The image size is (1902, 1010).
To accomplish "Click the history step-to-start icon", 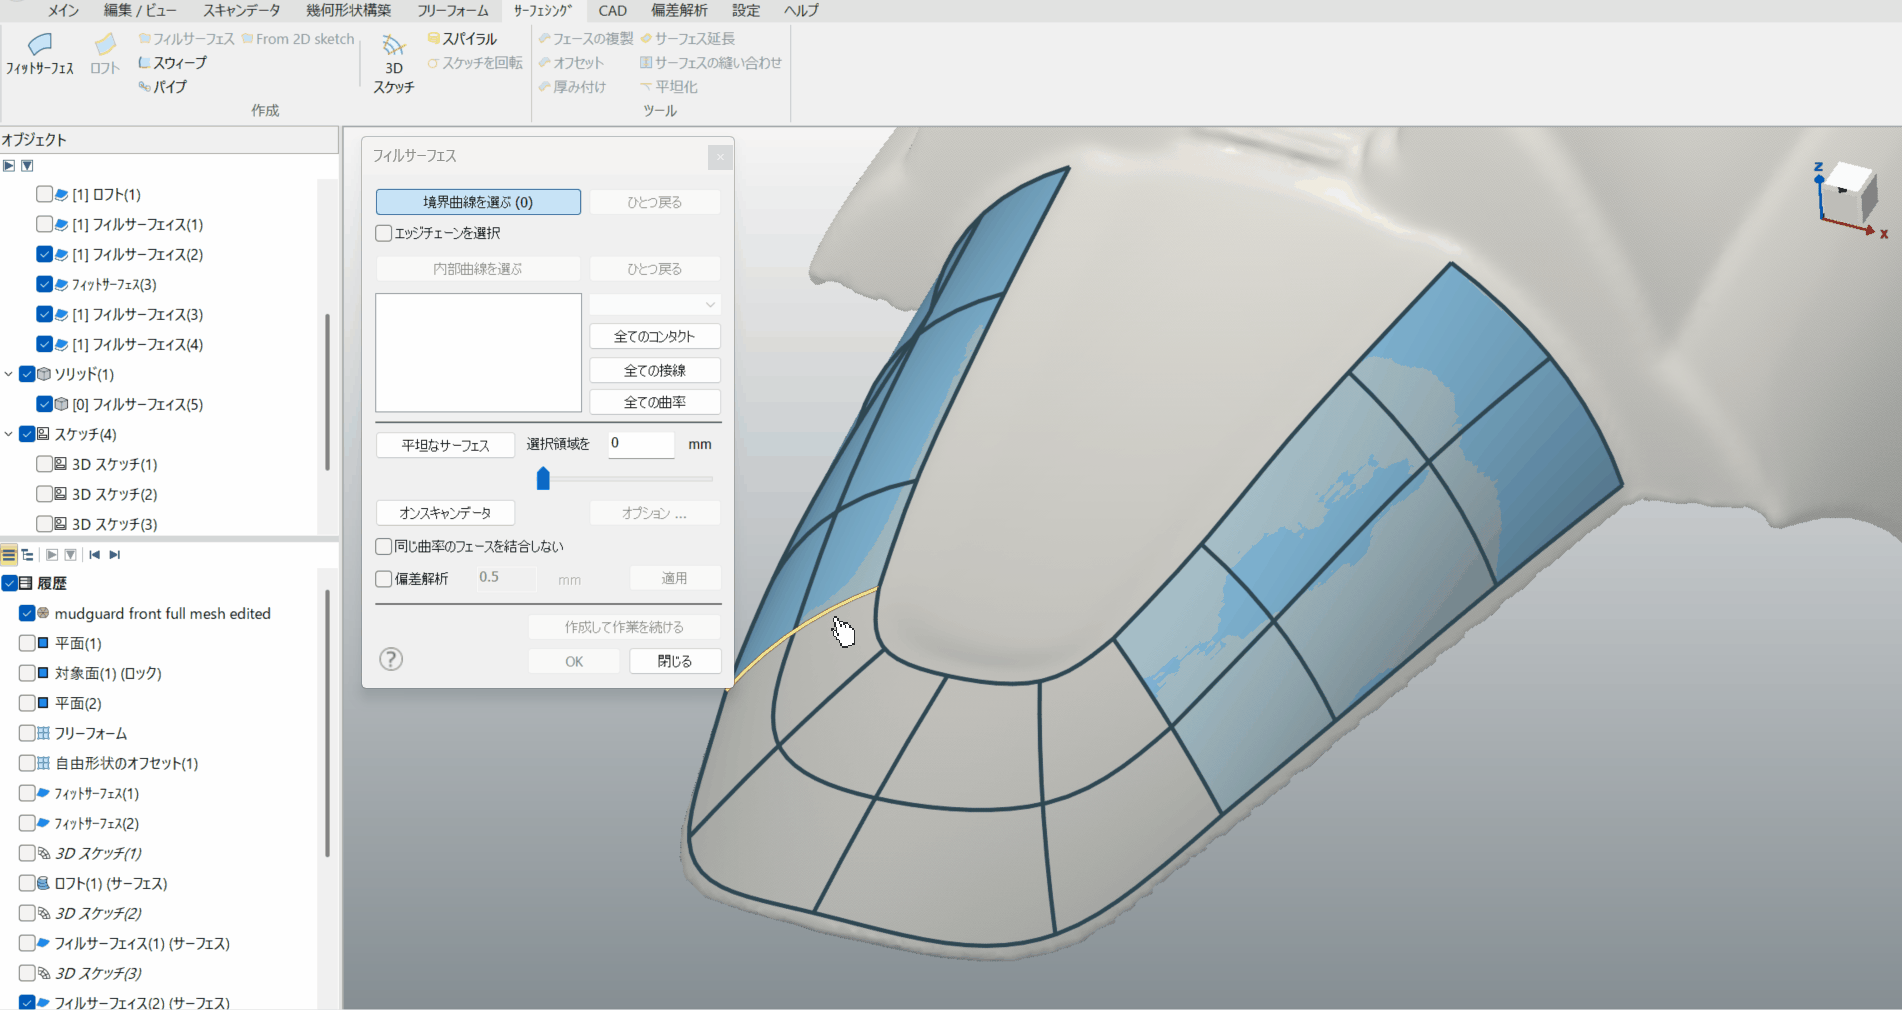I will [94, 555].
